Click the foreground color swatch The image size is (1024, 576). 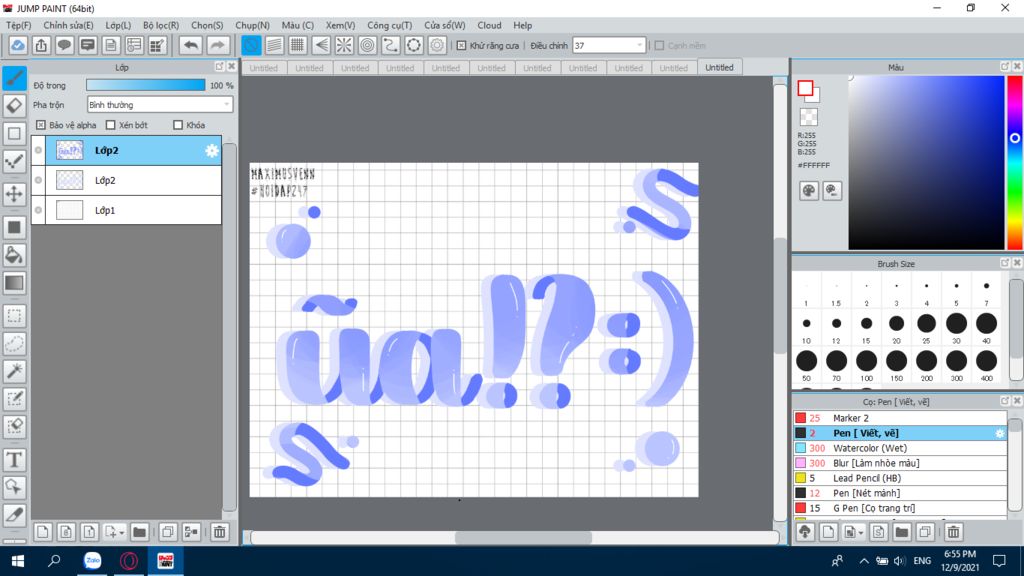(x=805, y=88)
